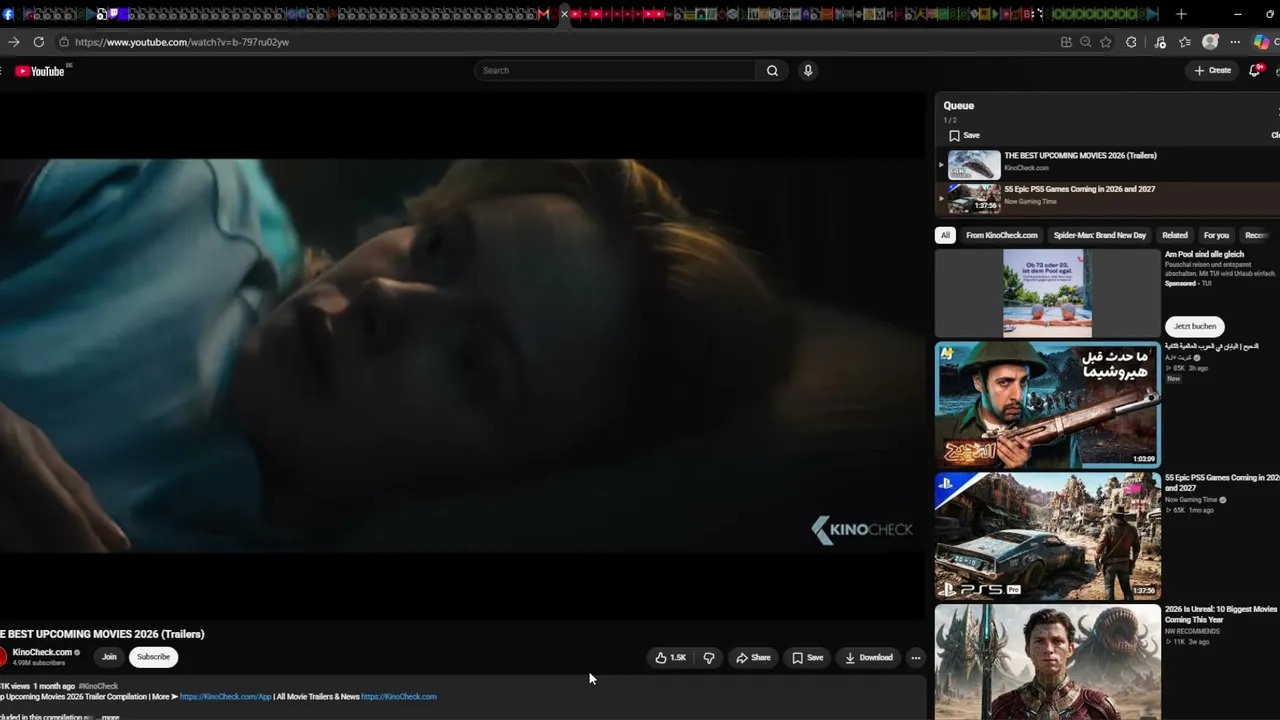The width and height of the screenshot is (1280, 720).
Task: Open the browser extensions puzzle icon
Action: (1131, 42)
